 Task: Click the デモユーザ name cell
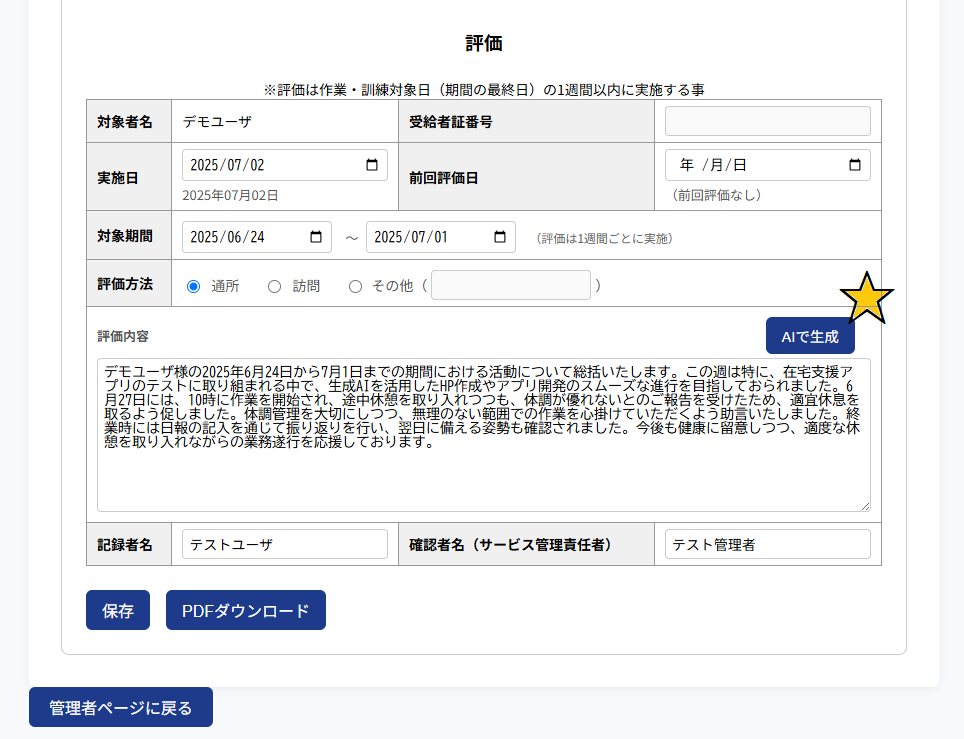click(x=285, y=122)
